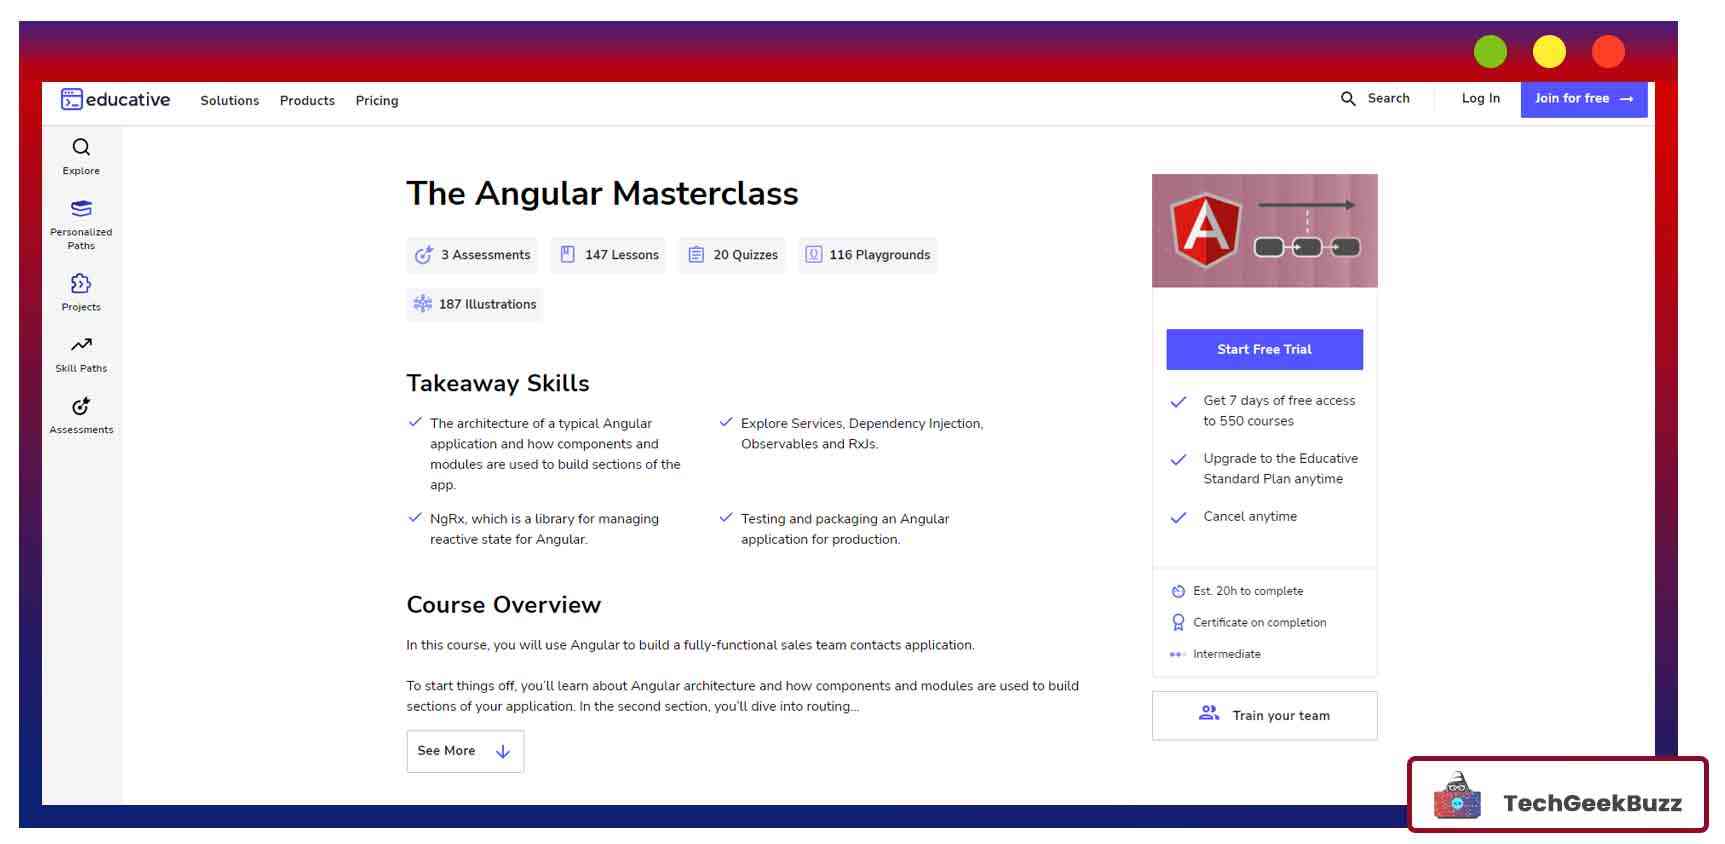Go to the Pricing page
The height and width of the screenshot is (844, 1725).
377,101
